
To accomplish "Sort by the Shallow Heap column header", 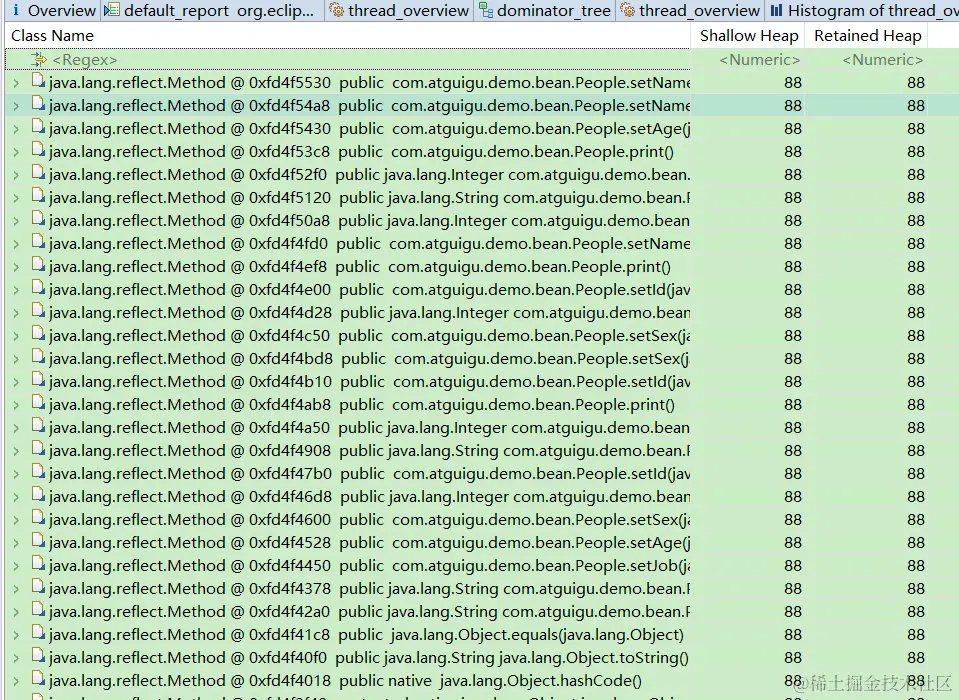I will point(749,35).
